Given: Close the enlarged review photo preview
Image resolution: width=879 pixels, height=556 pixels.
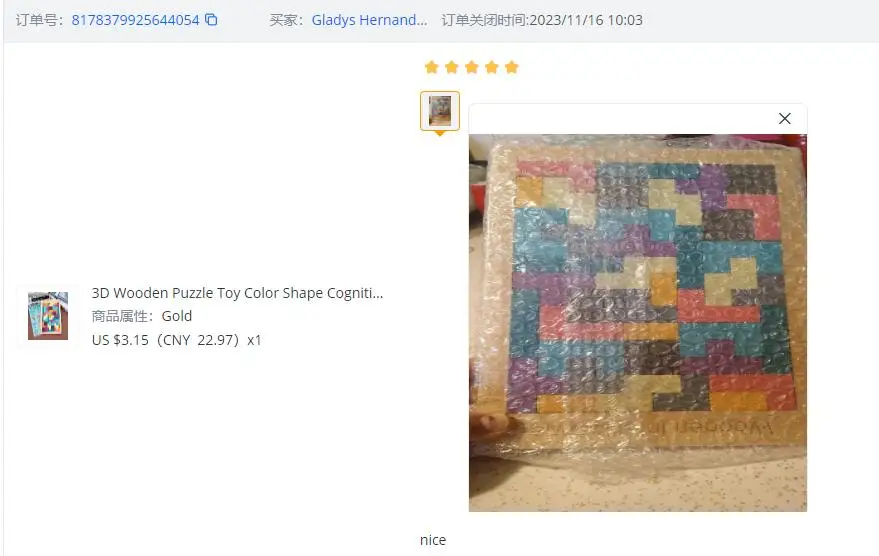Looking at the screenshot, I should coord(785,118).
